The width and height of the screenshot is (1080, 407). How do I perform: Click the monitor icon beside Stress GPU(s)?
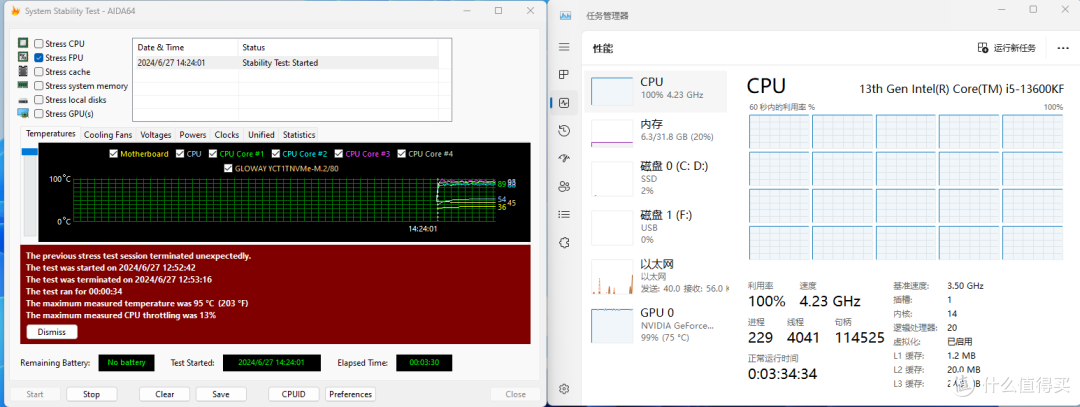tap(23, 114)
